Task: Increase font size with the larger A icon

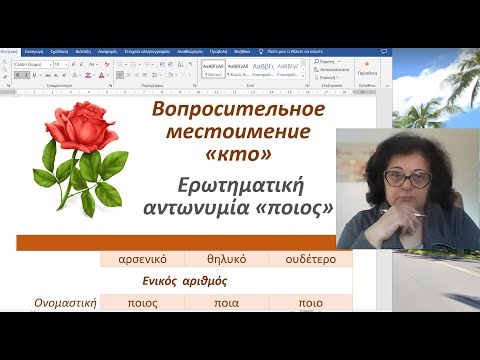Action: [73, 64]
